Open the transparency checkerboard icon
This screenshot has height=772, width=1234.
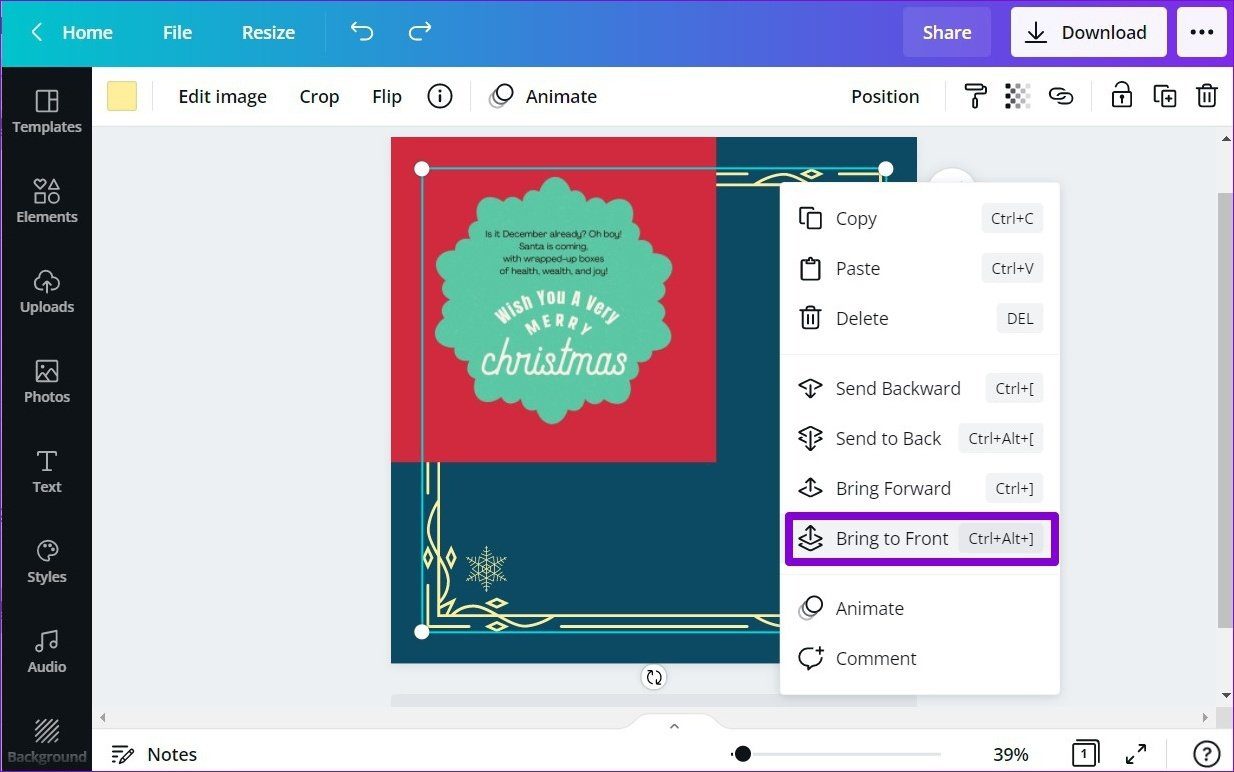1017,96
